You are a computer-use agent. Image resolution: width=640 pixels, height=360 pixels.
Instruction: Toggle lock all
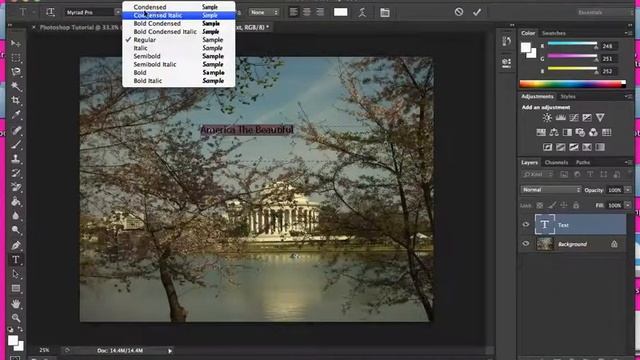[x=576, y=205]
